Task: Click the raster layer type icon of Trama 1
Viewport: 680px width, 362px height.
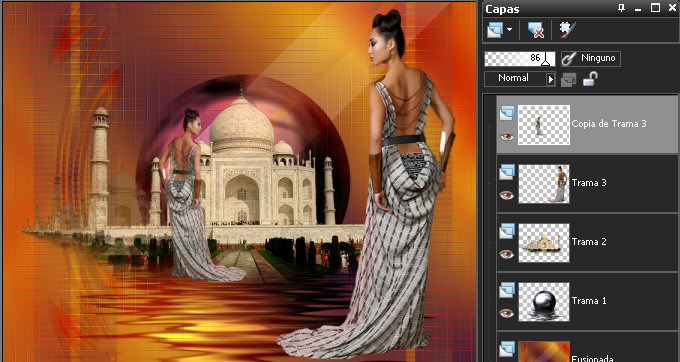Action: click(507, 290)
